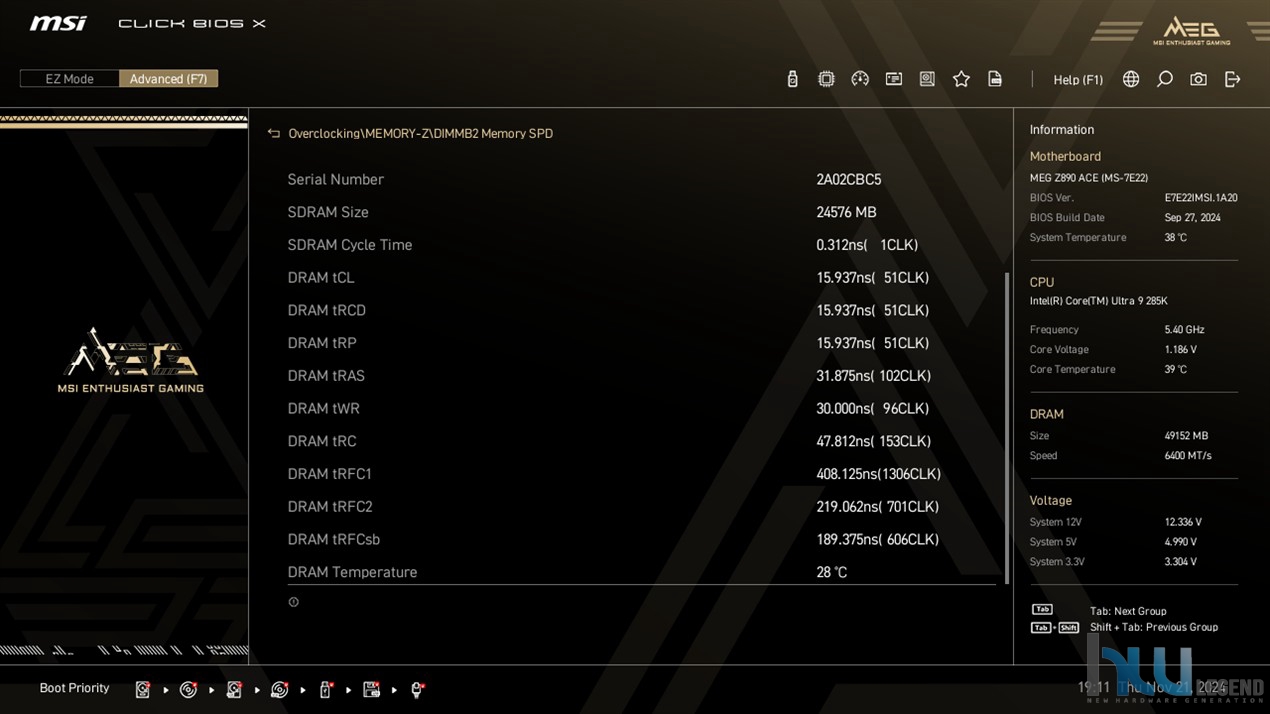Click the MSI Click BIOS X logo

(148, 23)
